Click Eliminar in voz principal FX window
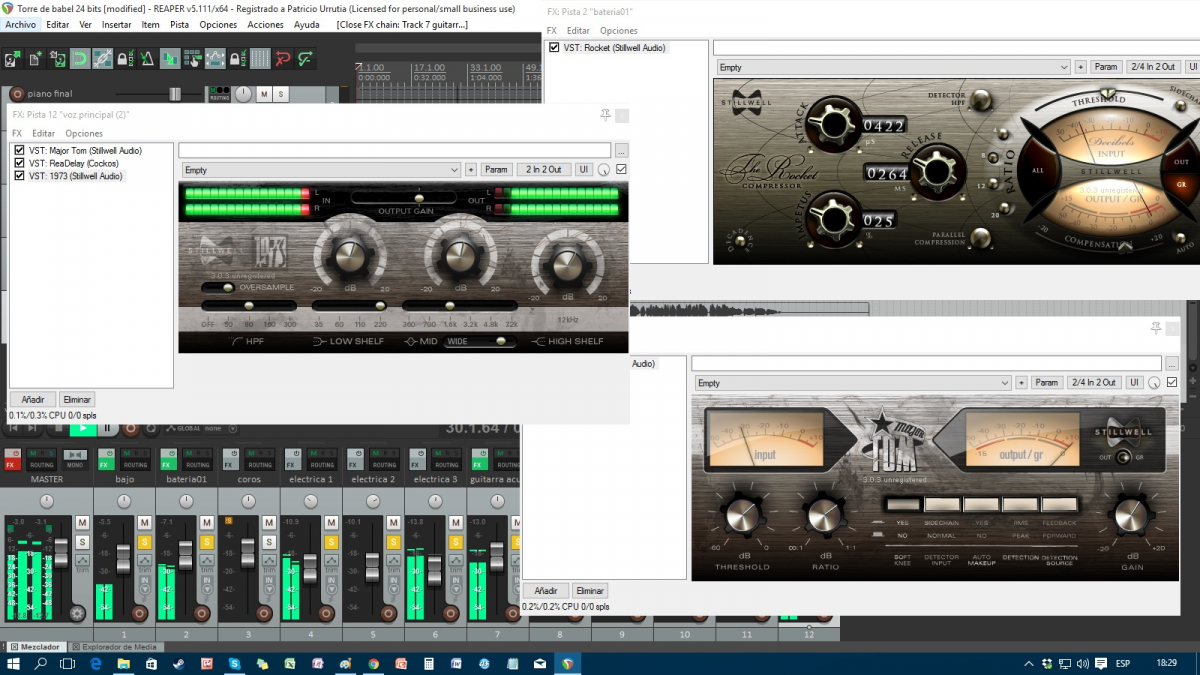This screenshot has height=675, width=1200. pyautogui.click(x=77, y=400)
